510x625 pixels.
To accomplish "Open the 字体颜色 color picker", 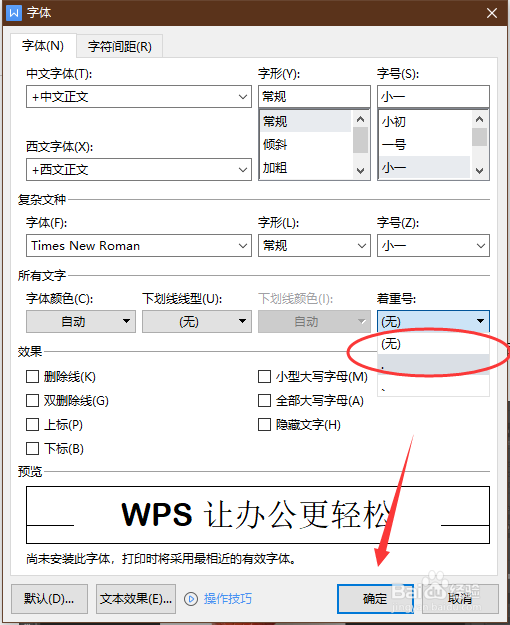I will tap(81, 321).
